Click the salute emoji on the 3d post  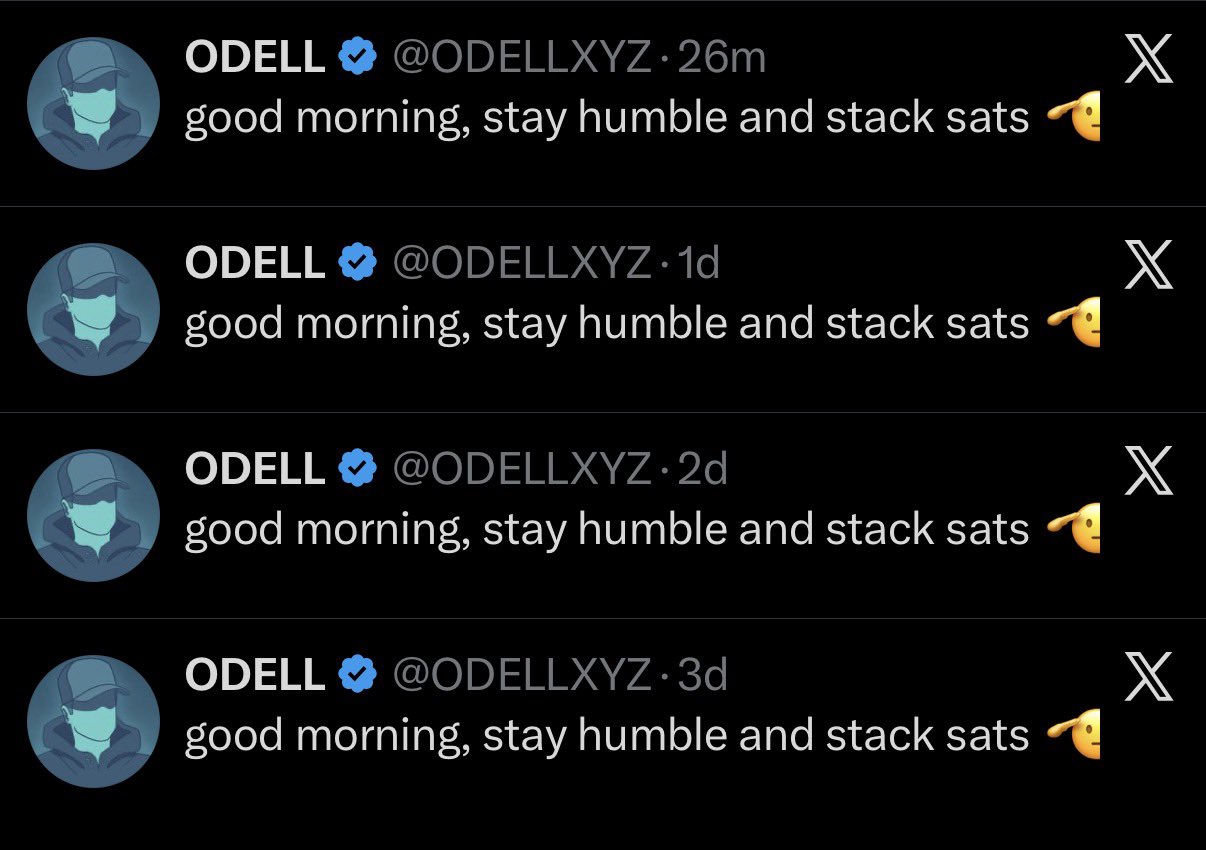[1074, 735]
